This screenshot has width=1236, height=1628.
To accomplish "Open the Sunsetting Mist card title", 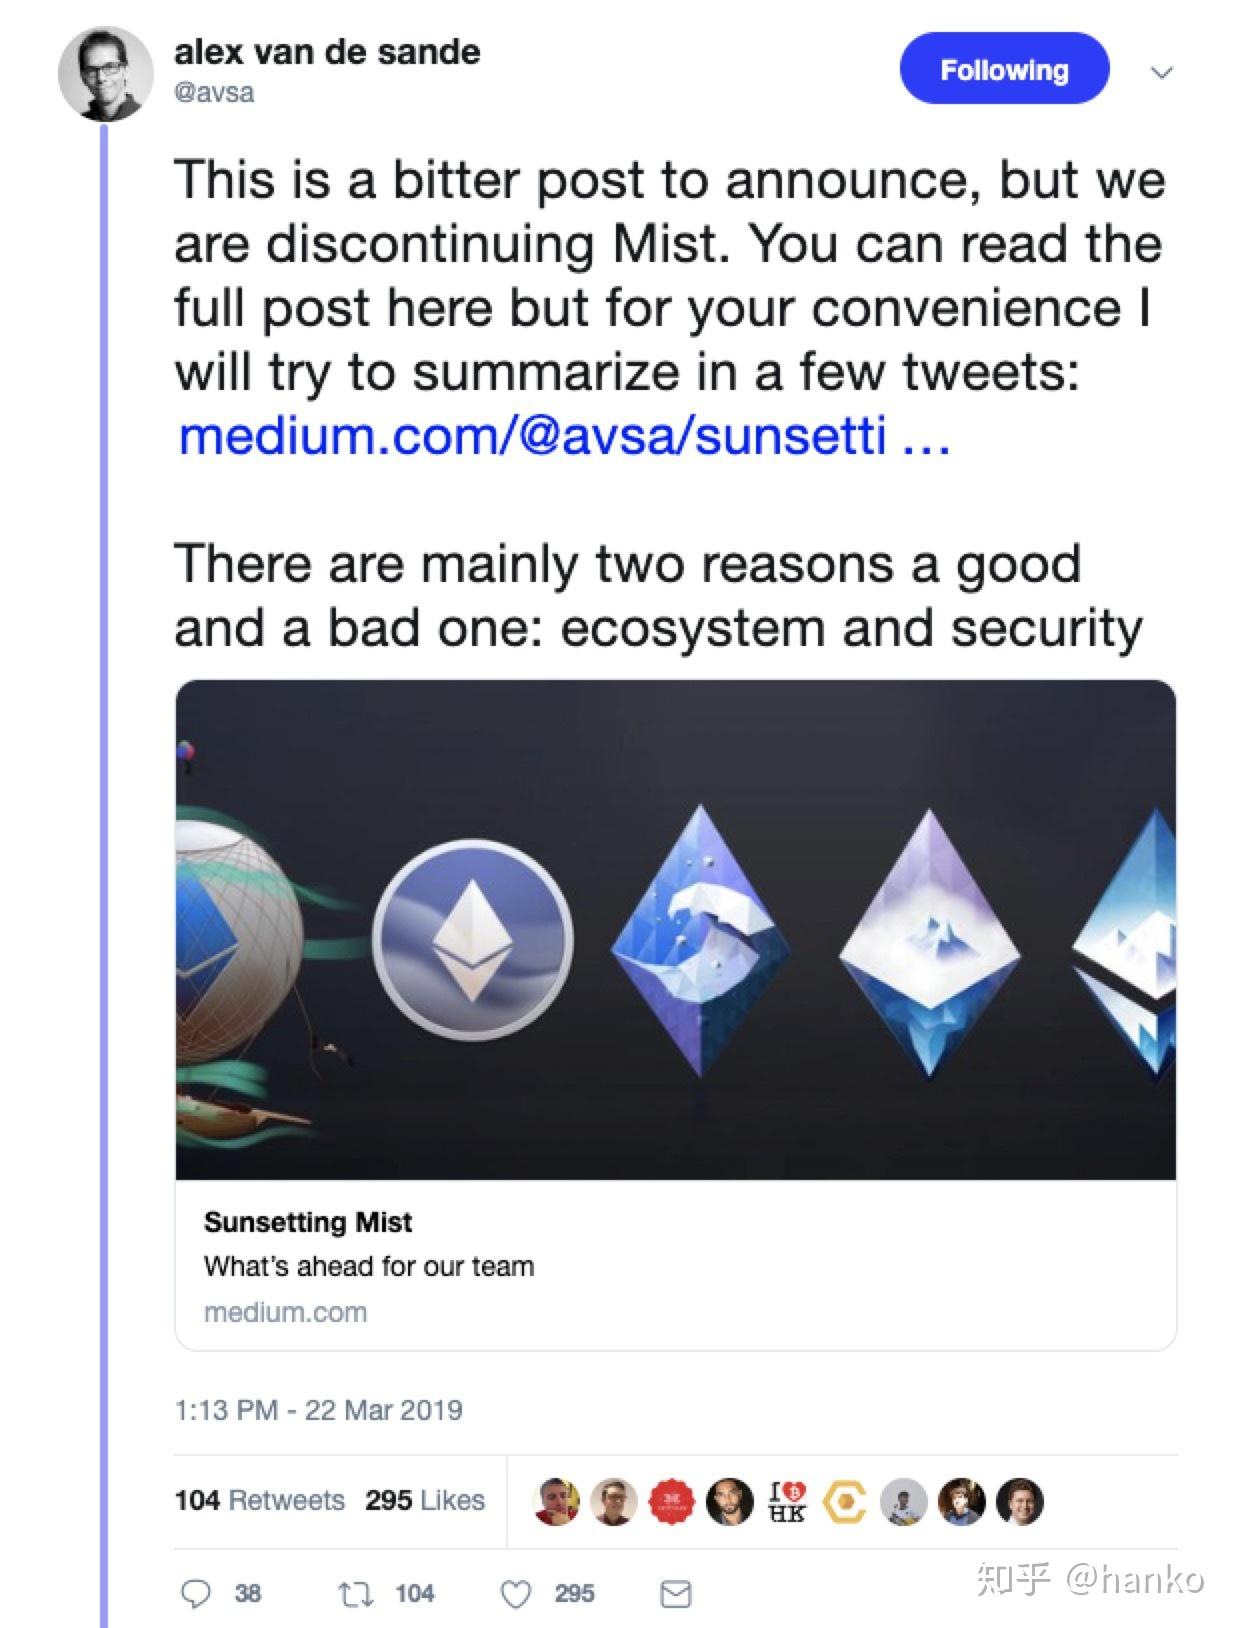I will tap(308, 1222).
